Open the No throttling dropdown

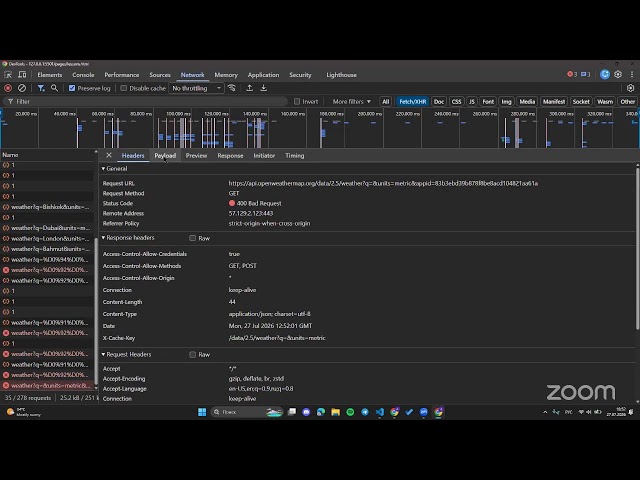coord(196,88)
